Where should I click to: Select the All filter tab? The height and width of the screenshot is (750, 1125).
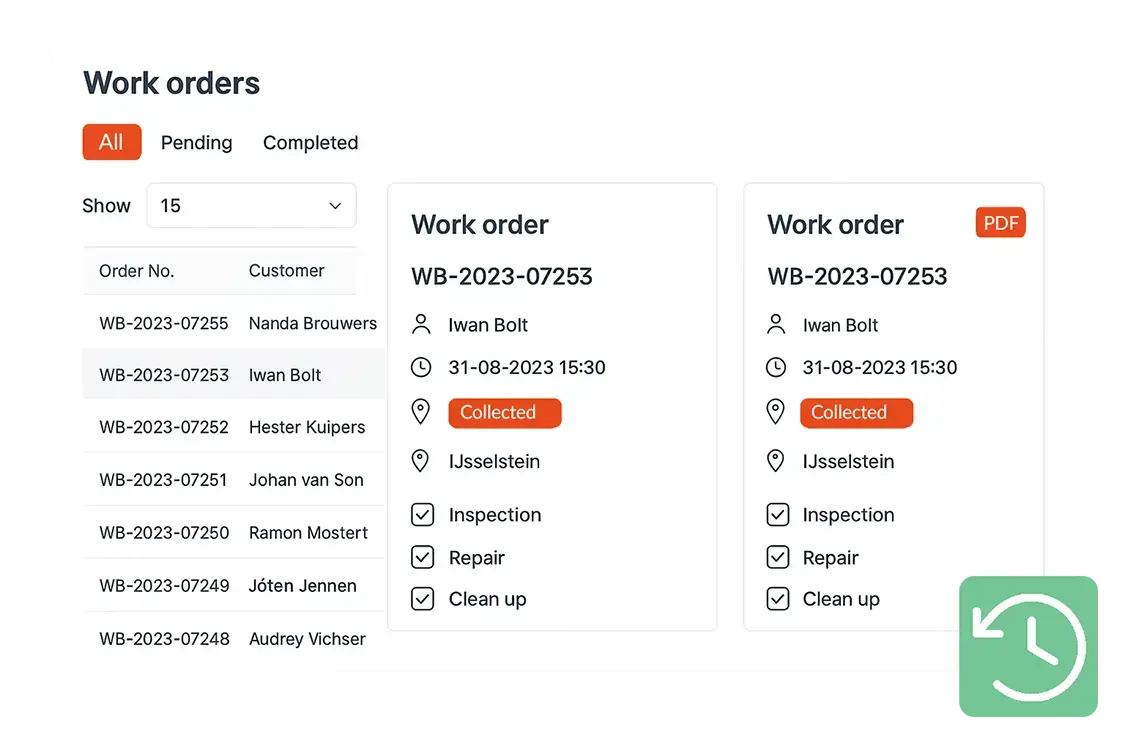(x=111, y=142)
